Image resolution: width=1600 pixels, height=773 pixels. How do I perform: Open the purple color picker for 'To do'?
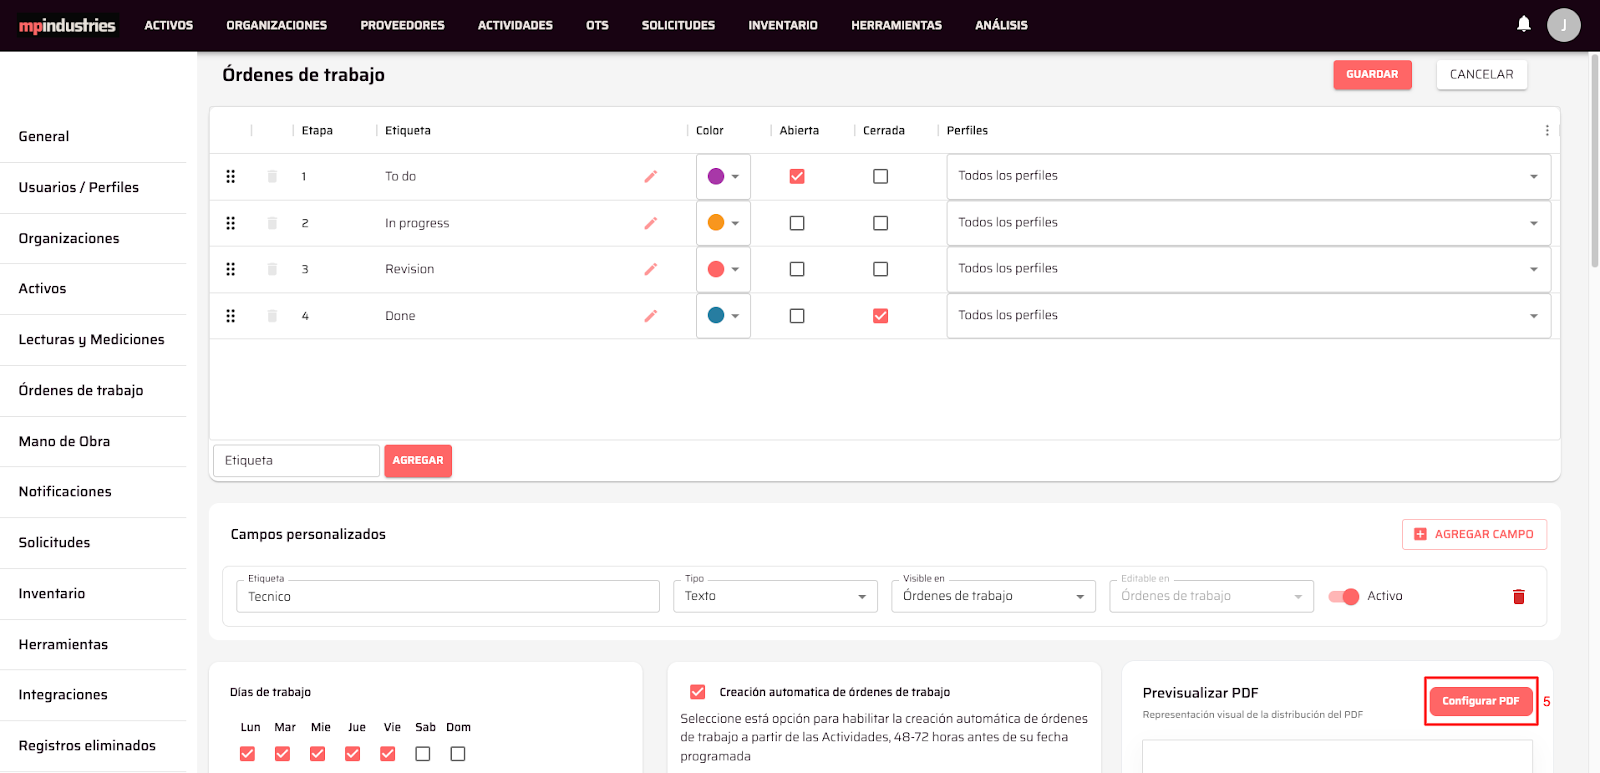coord(723,177)
